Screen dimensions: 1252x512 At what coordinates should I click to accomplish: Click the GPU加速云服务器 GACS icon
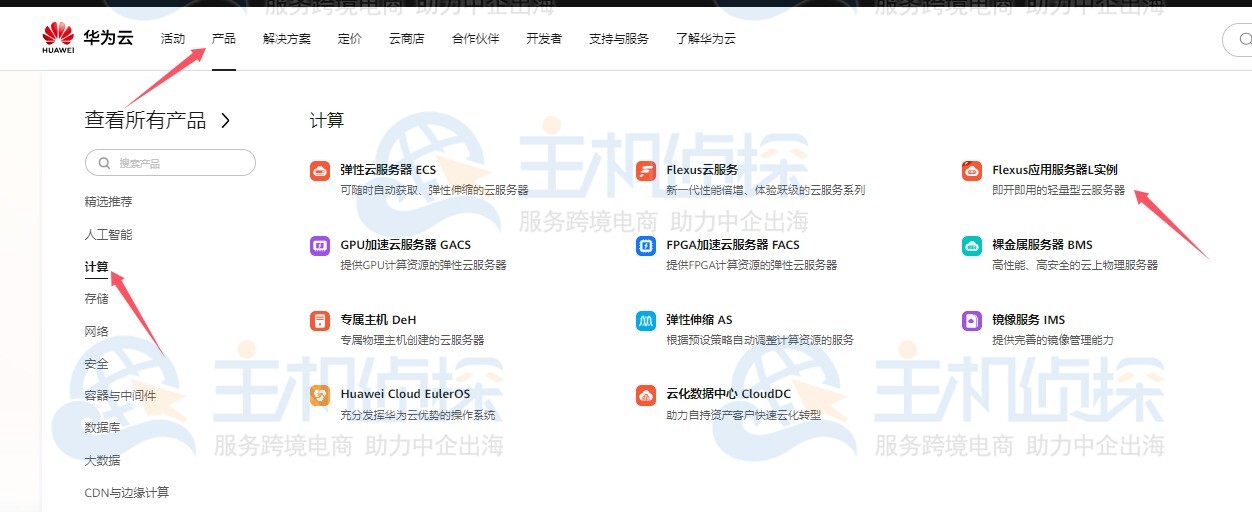[x=320, y=246]
